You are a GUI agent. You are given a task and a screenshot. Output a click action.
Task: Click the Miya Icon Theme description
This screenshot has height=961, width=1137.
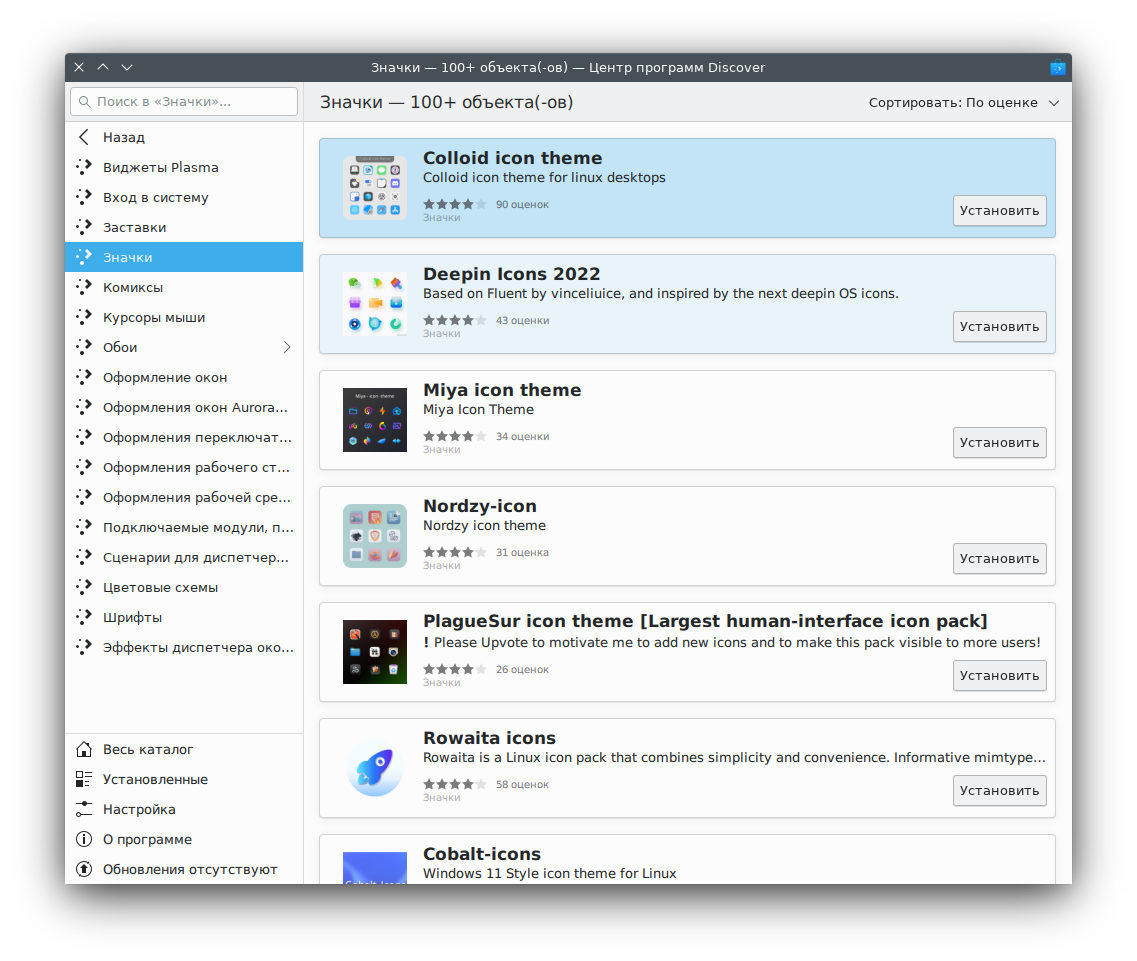coord(479,409)
